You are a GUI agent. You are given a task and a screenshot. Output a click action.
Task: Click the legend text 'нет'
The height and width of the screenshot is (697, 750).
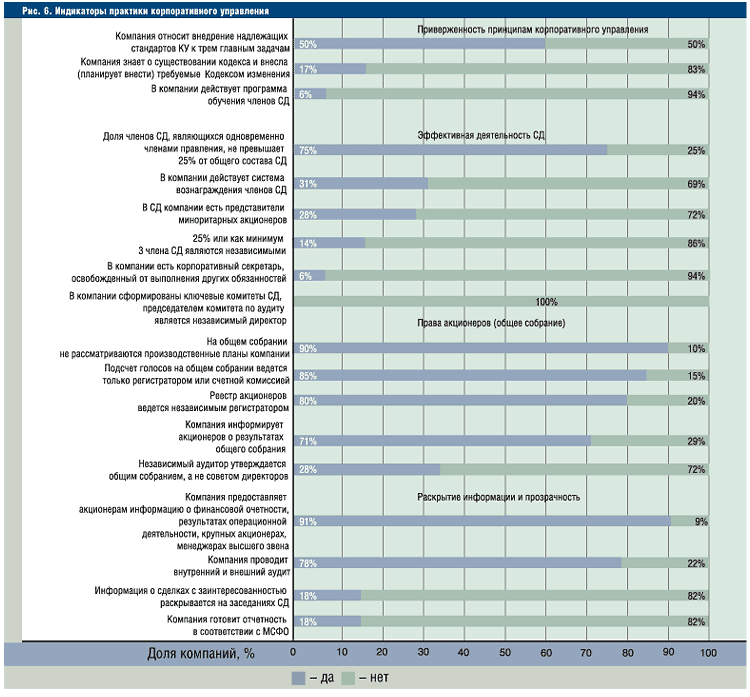(x=379, y=678)
